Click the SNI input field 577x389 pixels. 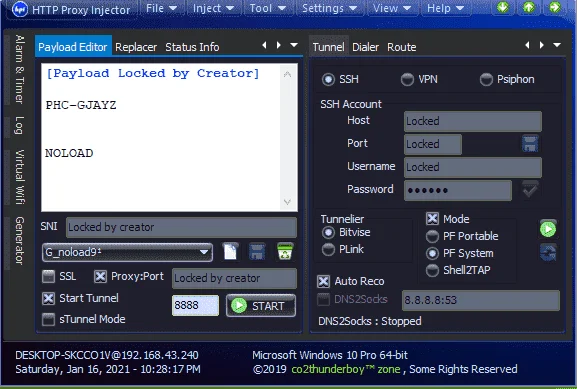[x=181, y=227]
